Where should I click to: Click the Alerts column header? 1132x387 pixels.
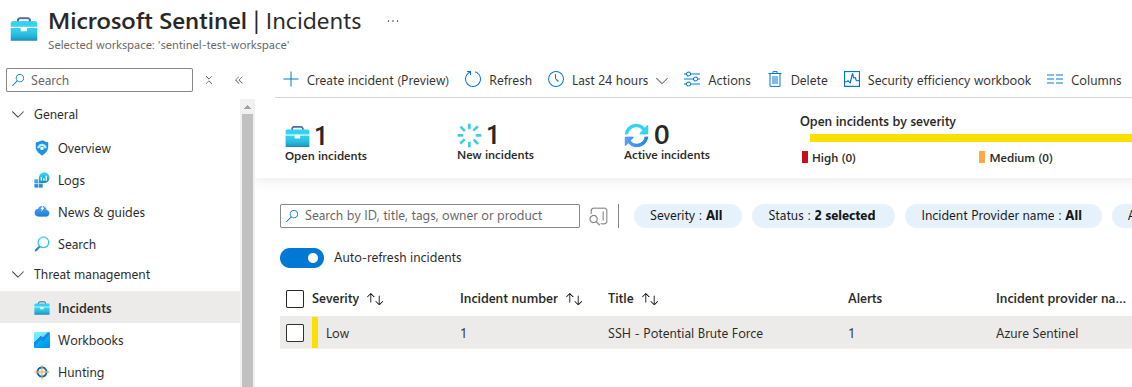pos(864,299)
